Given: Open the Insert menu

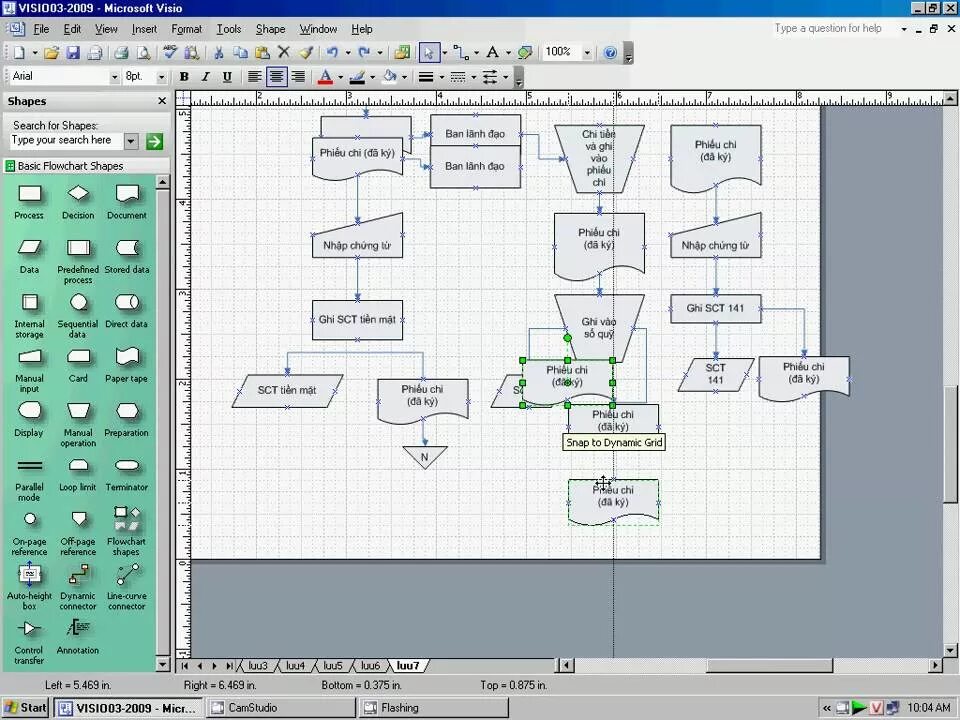Looking at the screenshot, I should click(144, 29).
